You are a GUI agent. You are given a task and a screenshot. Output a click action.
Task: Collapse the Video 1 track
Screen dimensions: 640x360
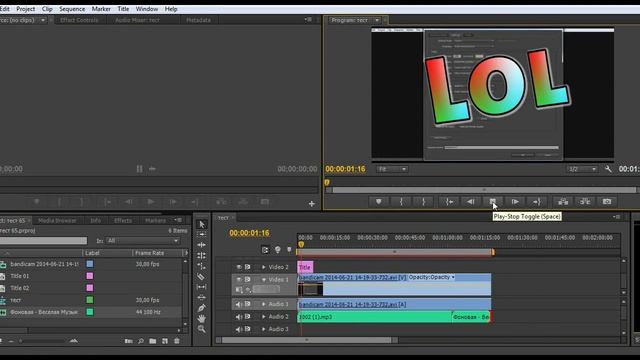tap(264, 280)
